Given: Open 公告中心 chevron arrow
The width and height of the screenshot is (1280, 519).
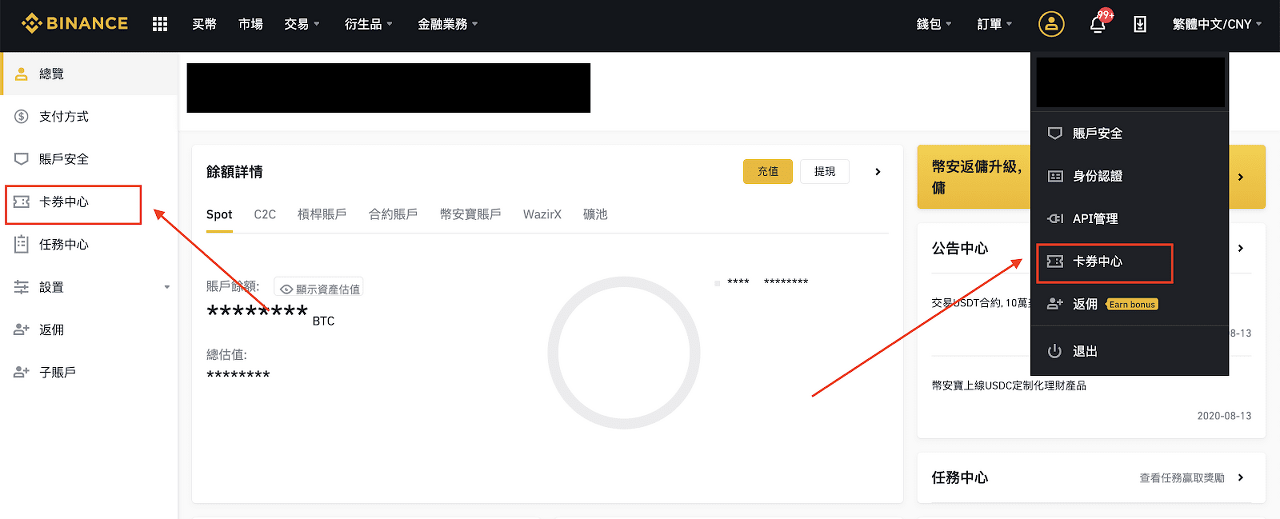Looking at the screenshot, I should click(1241, 248).
